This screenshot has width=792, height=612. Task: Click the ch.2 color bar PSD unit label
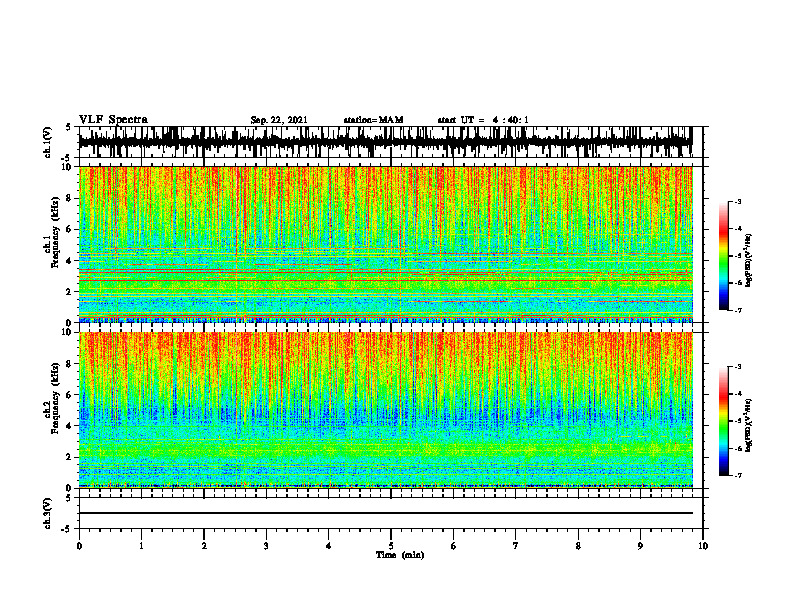click(x=749, y=425)
